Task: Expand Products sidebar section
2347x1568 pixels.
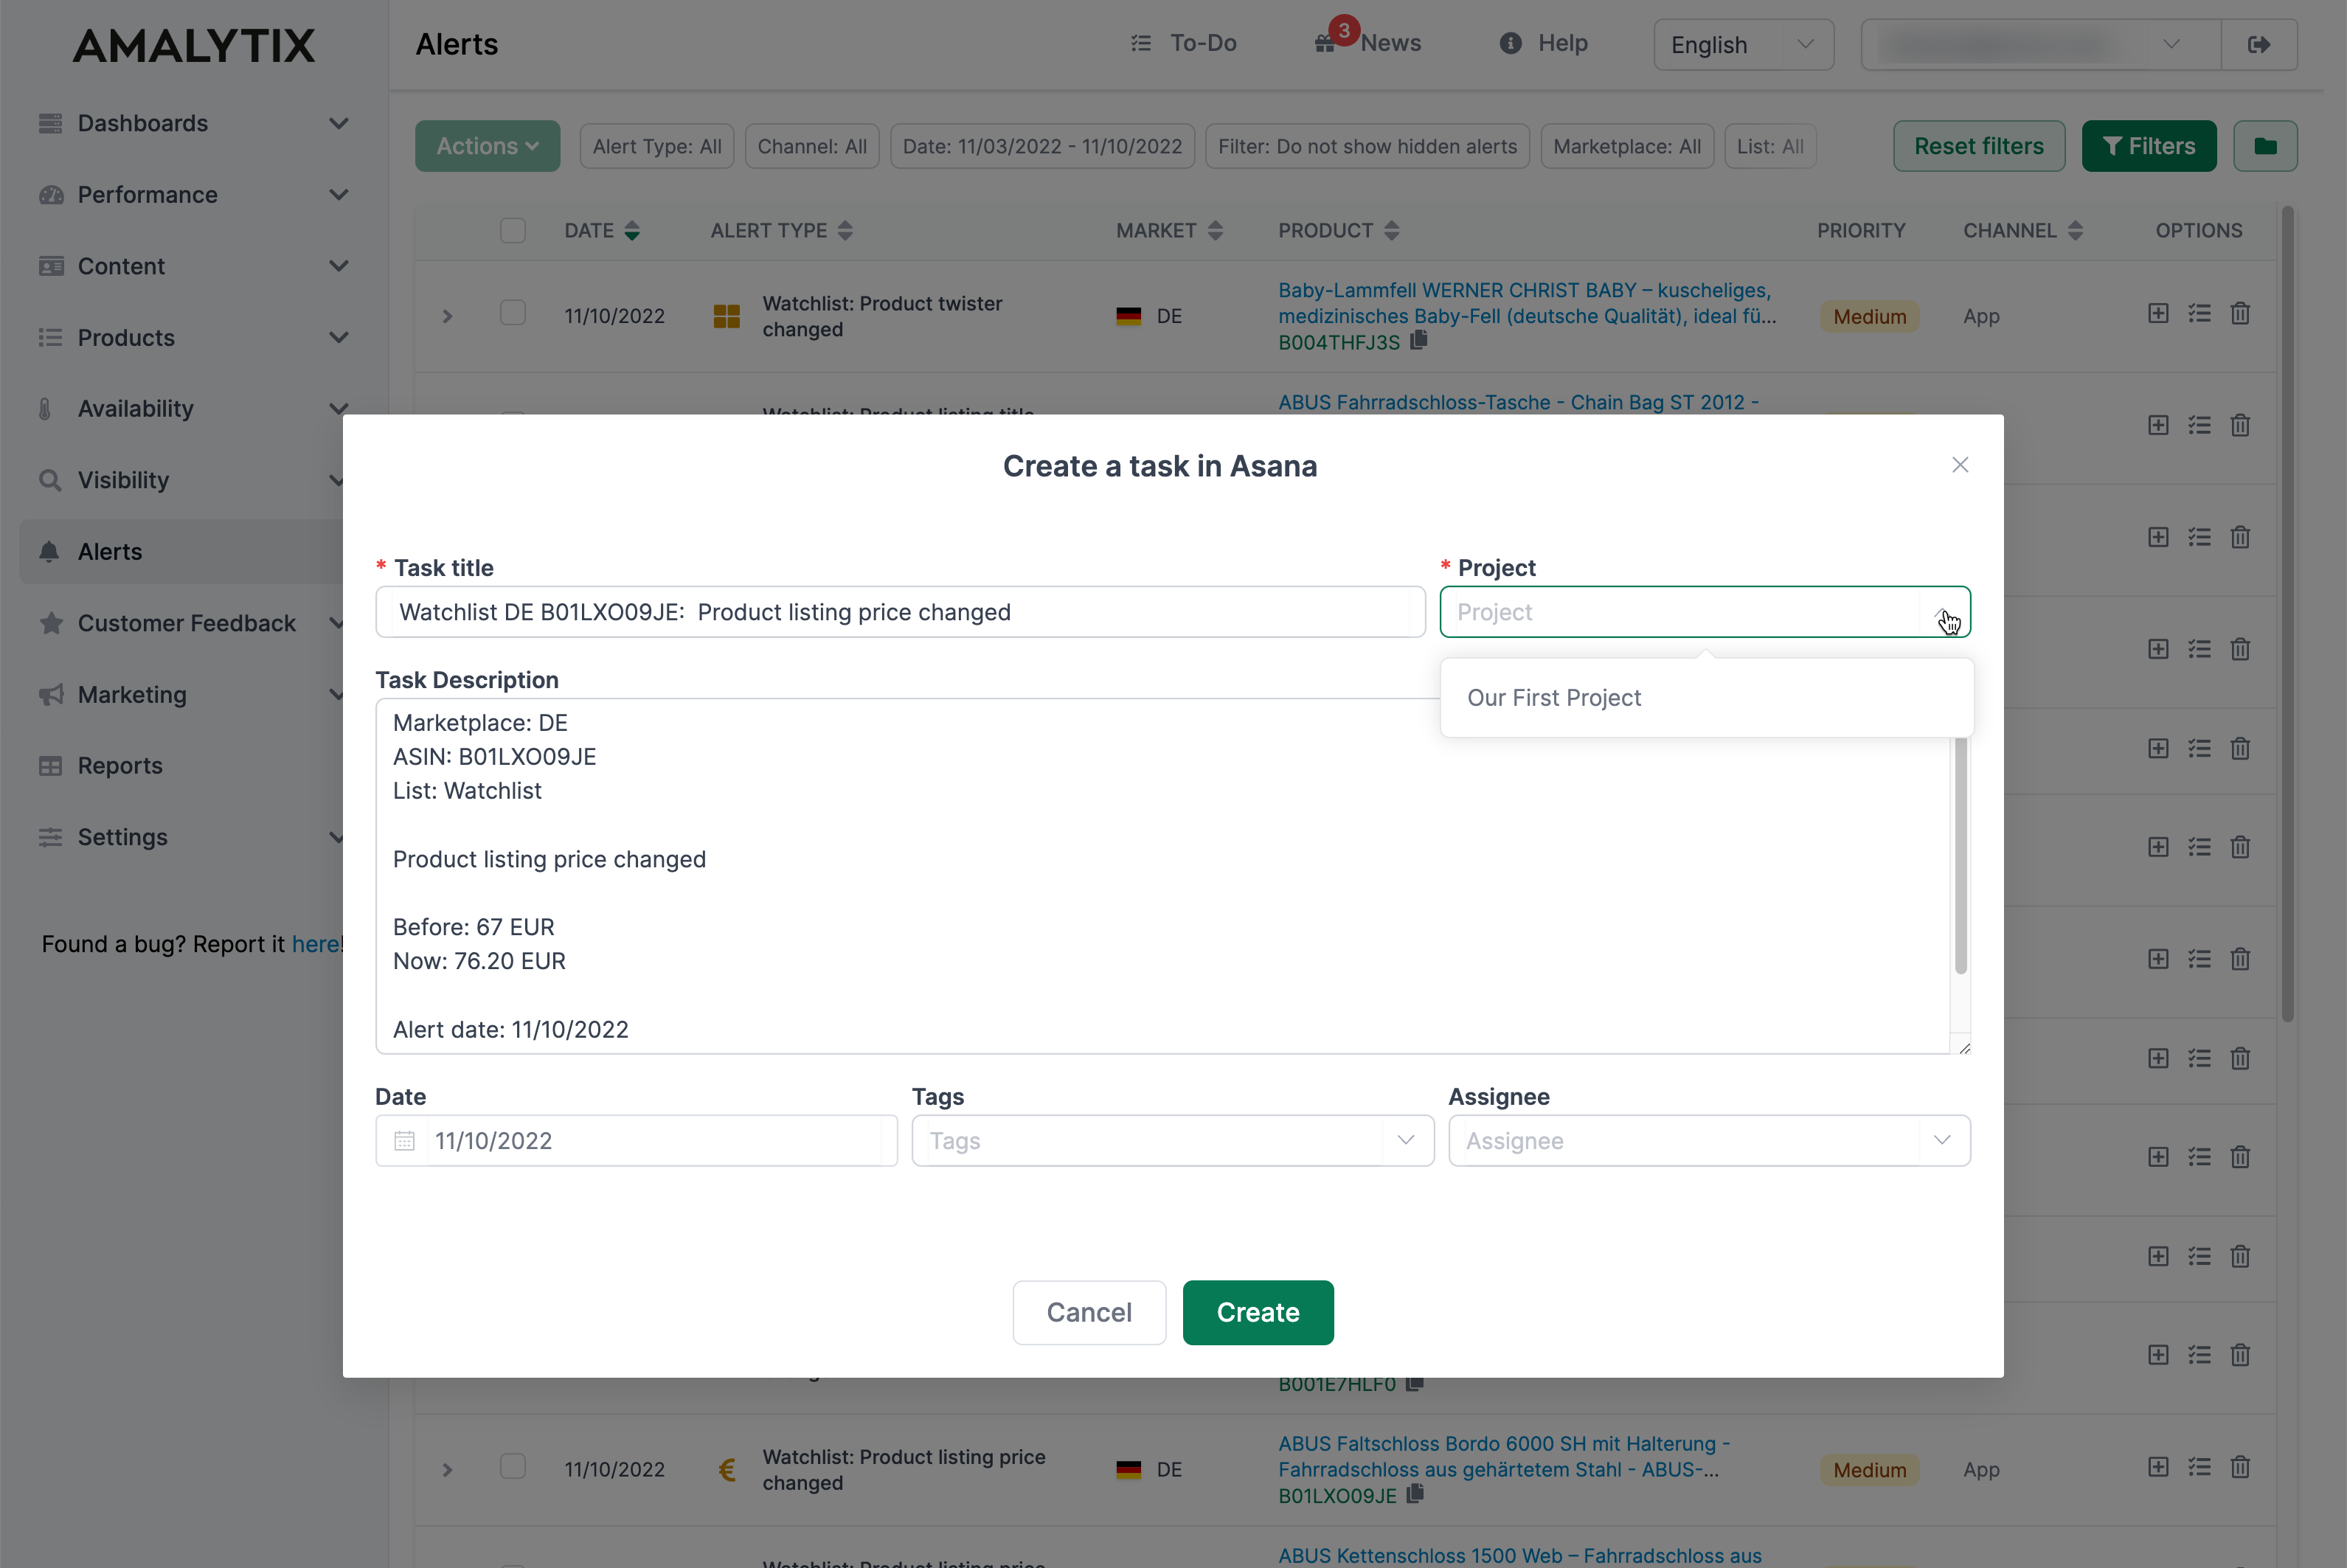Action: click(x=193, y=337)
